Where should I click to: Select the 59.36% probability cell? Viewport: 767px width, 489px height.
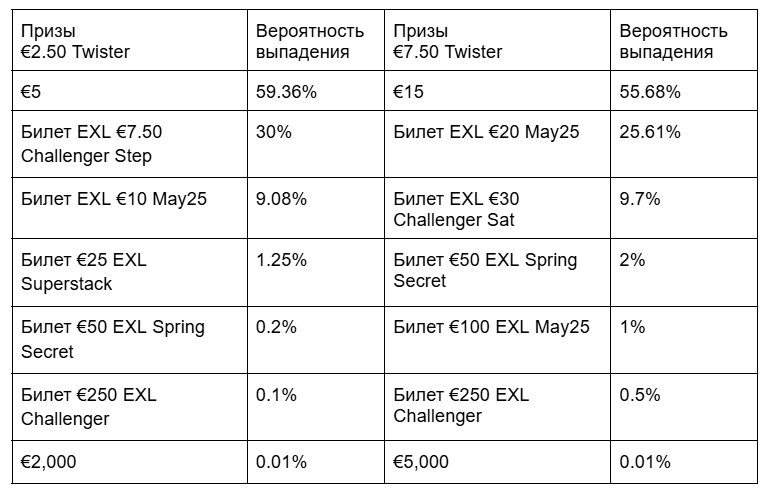point(286,92)
